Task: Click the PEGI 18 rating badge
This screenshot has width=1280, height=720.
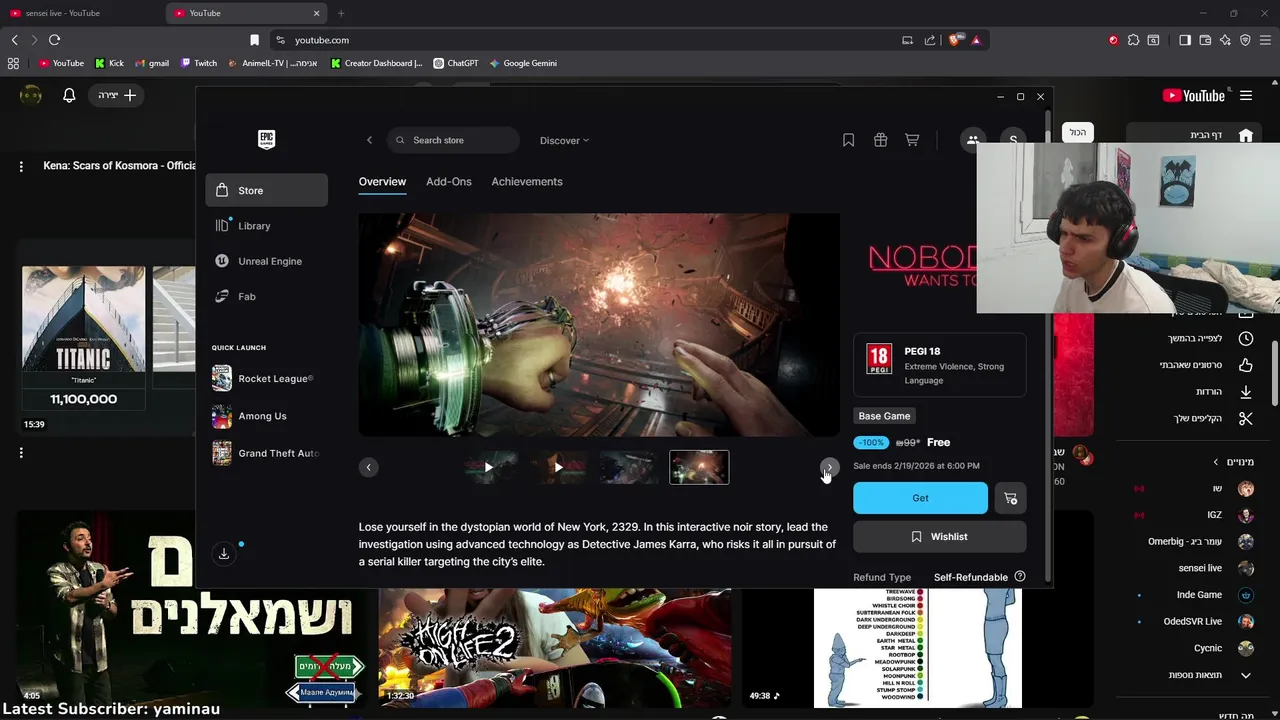Action: (879, 358)
